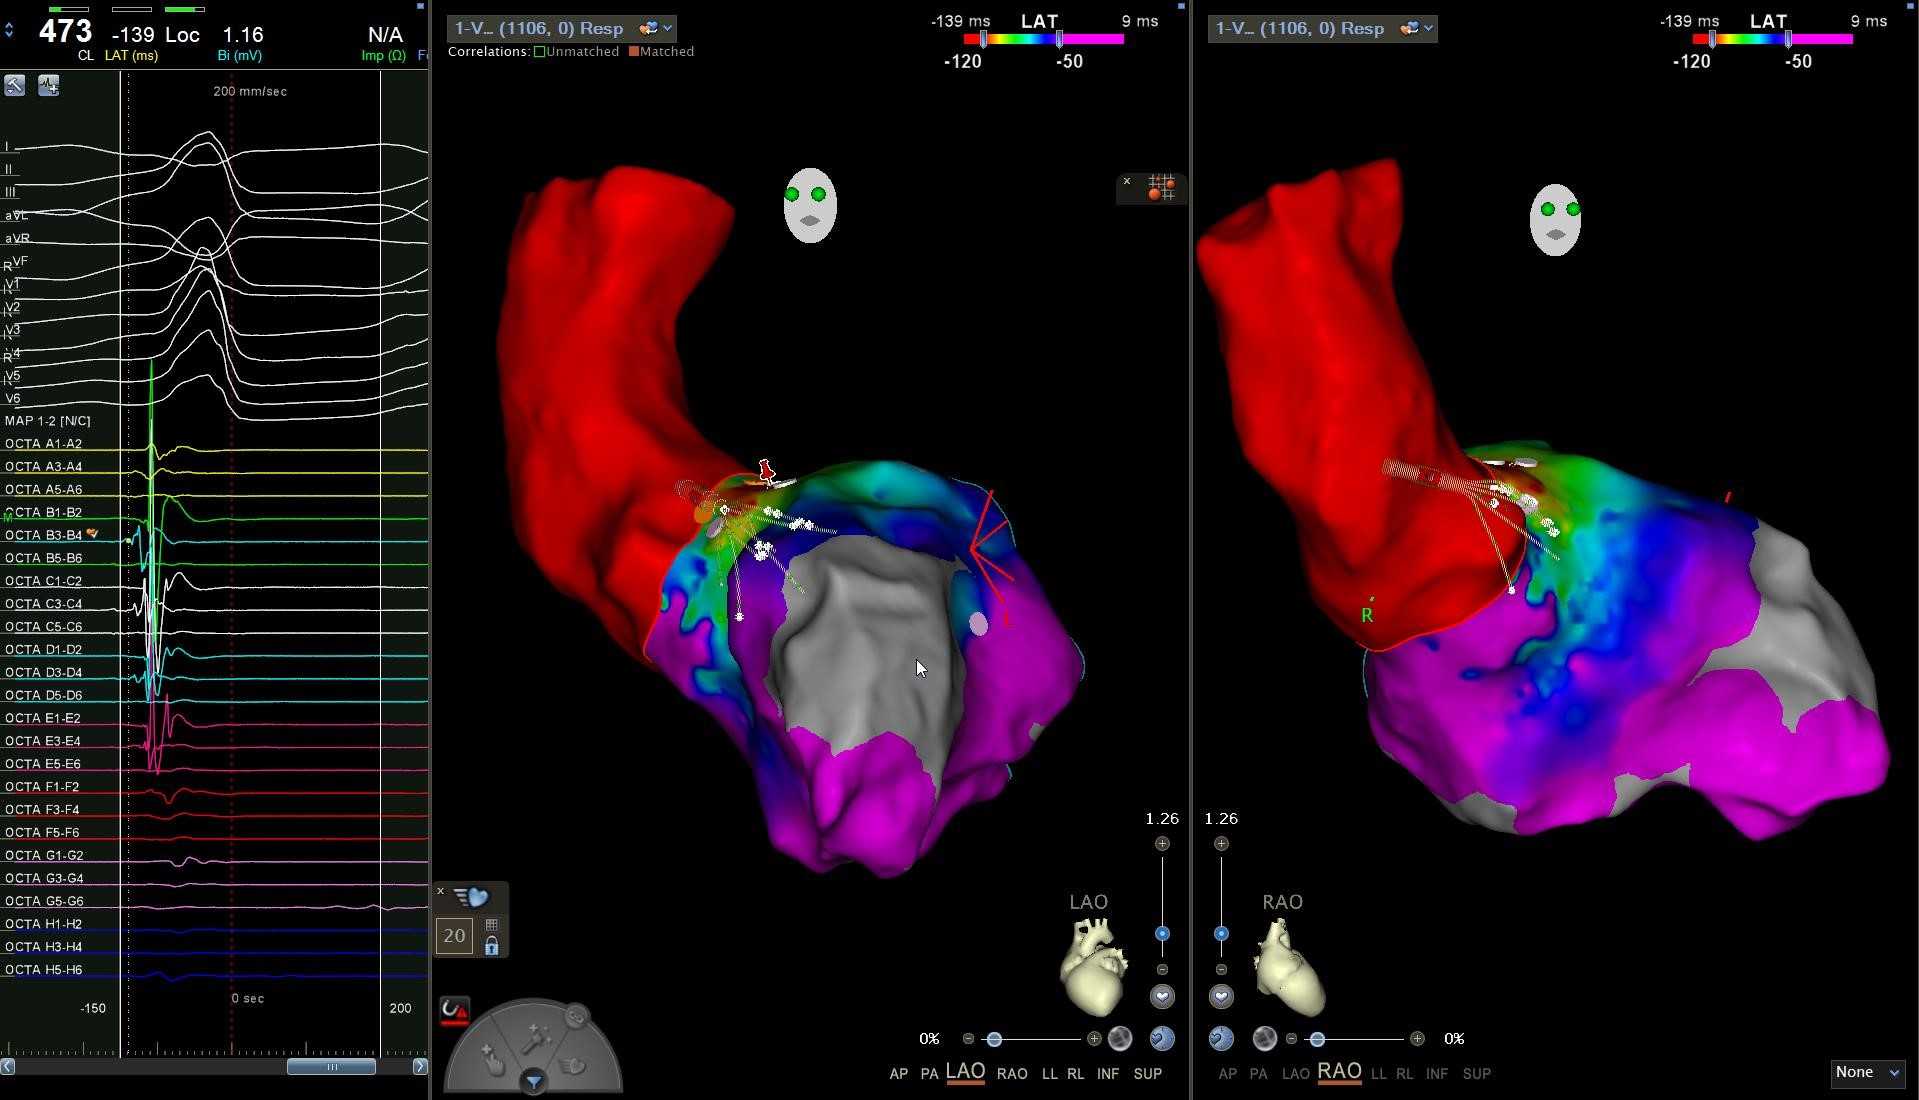Click the left map zoom slider handle
The image size is (1919, 1100).
1162,934
